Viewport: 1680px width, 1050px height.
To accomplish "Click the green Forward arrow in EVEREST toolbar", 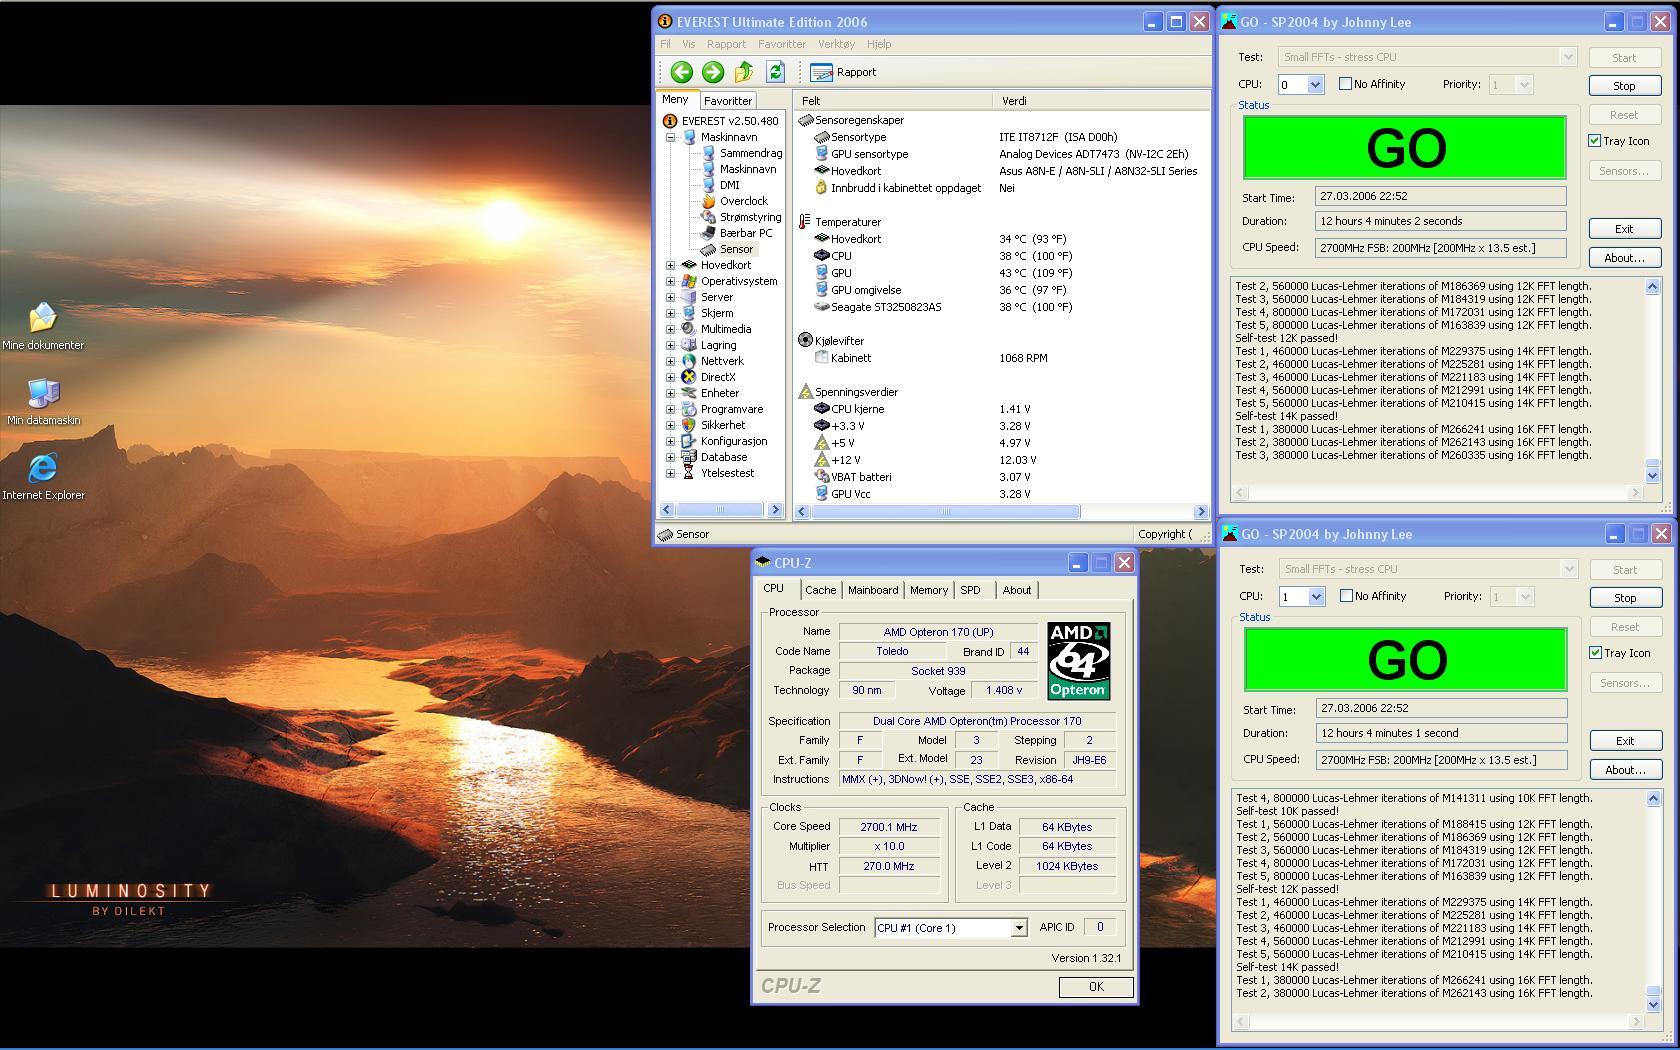I will [x=712, y=72].
